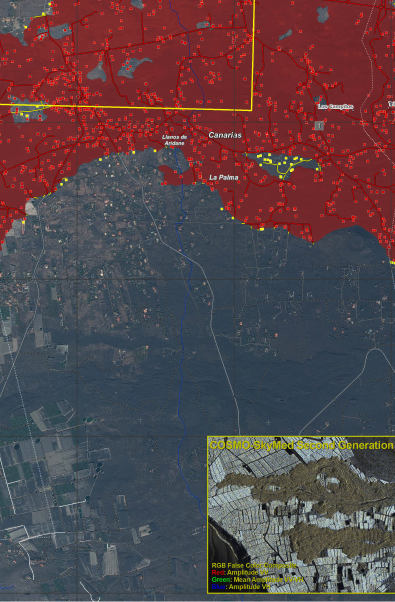395x602 pixels.
Task: Click the Llanos de Aridane place label
Action: point(174,140)
